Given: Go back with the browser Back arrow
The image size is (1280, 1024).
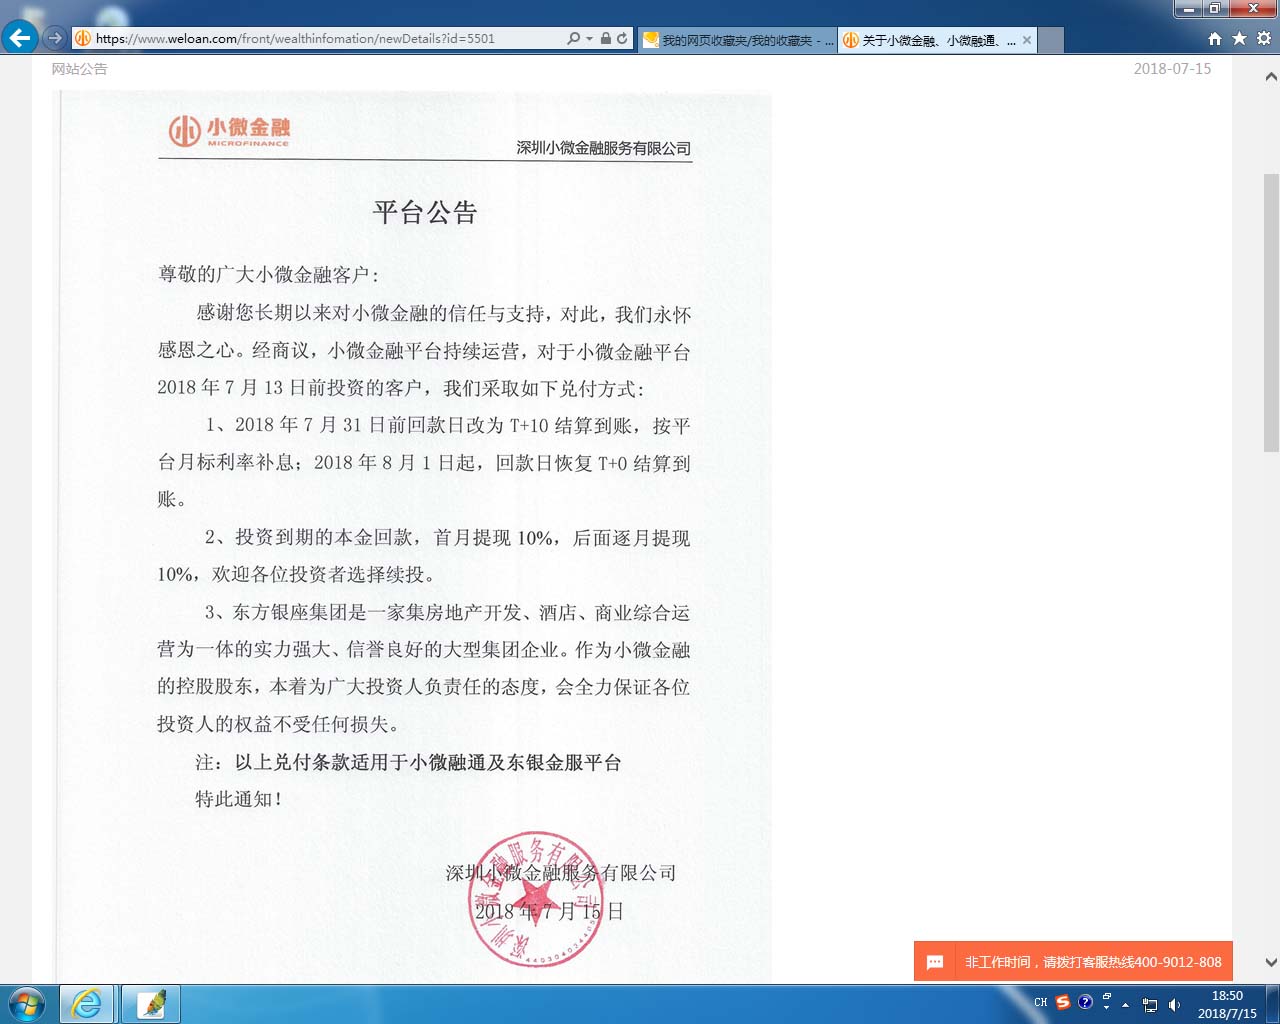Looking at the screenshot, I should coord(20,38).
